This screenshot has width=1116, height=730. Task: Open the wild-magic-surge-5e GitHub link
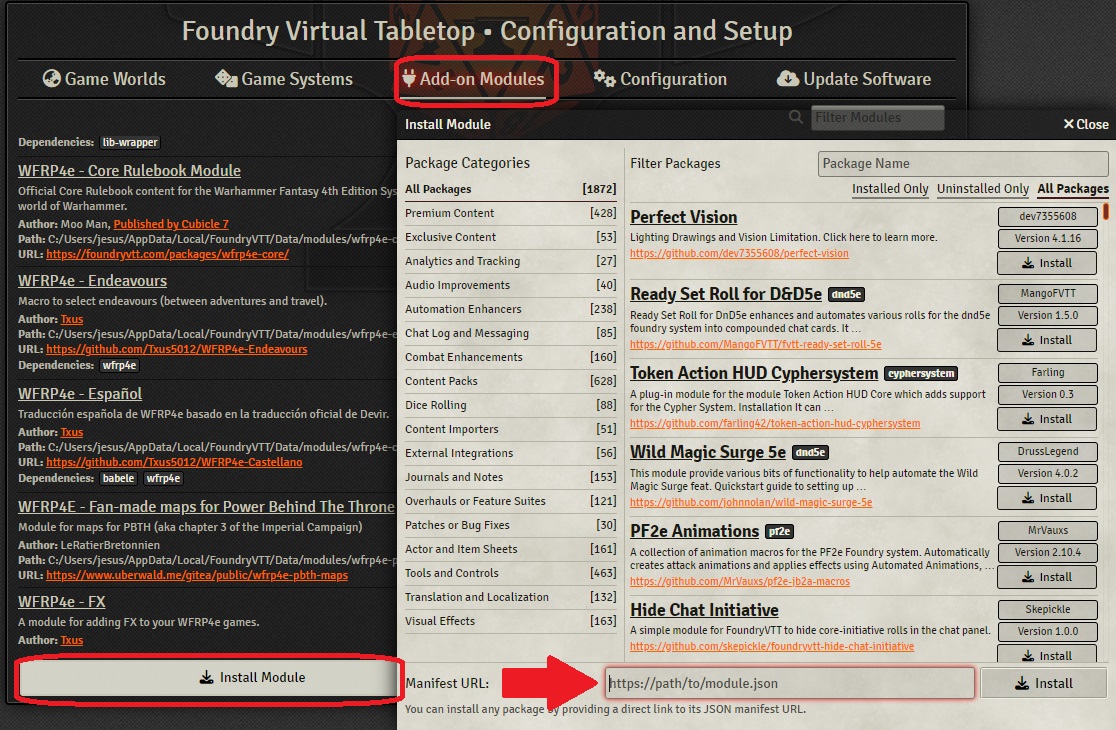[x=751, y=502]
